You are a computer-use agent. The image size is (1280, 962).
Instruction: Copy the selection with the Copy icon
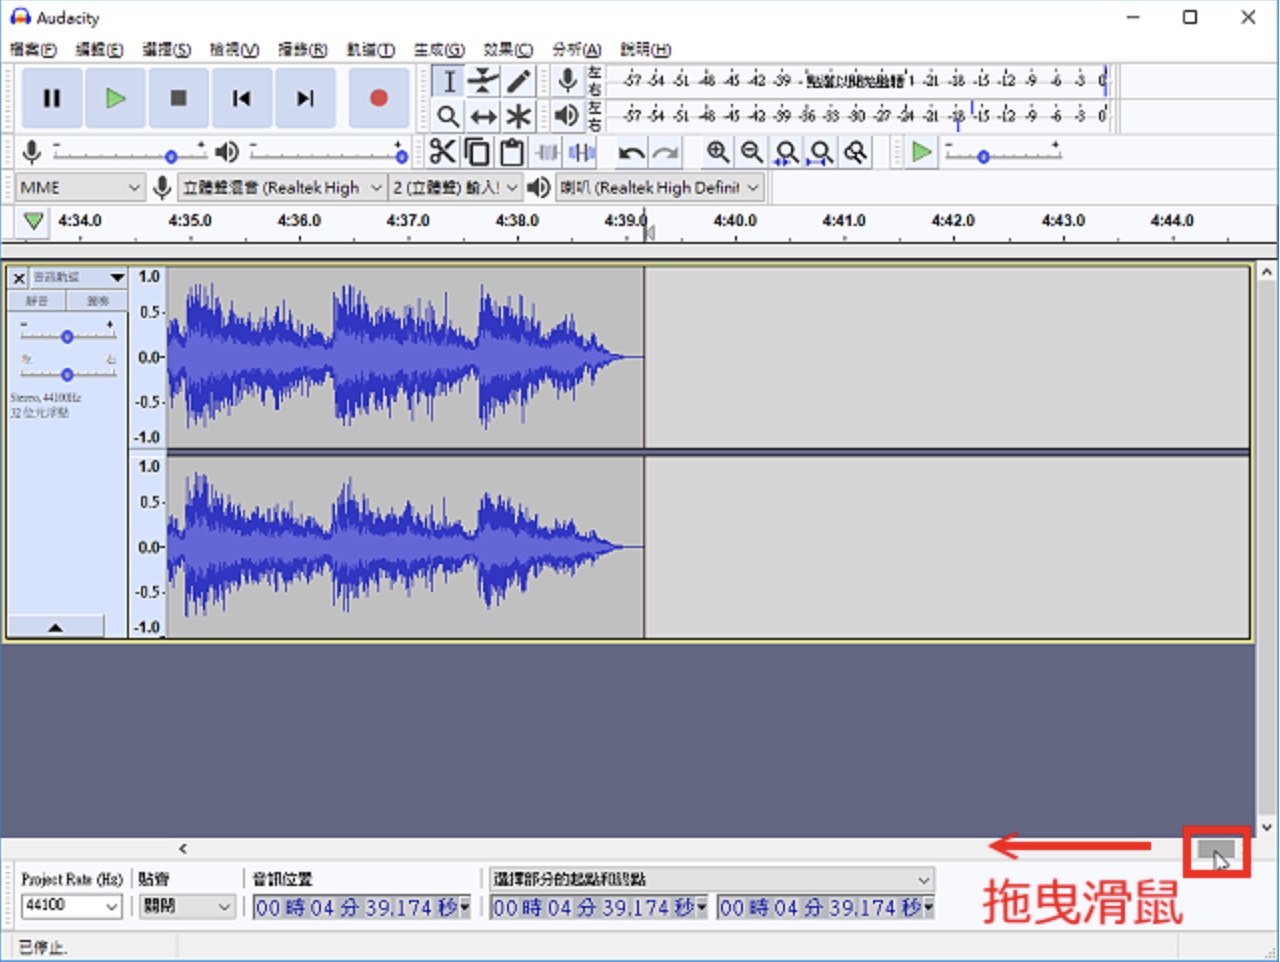coord(477,152)
